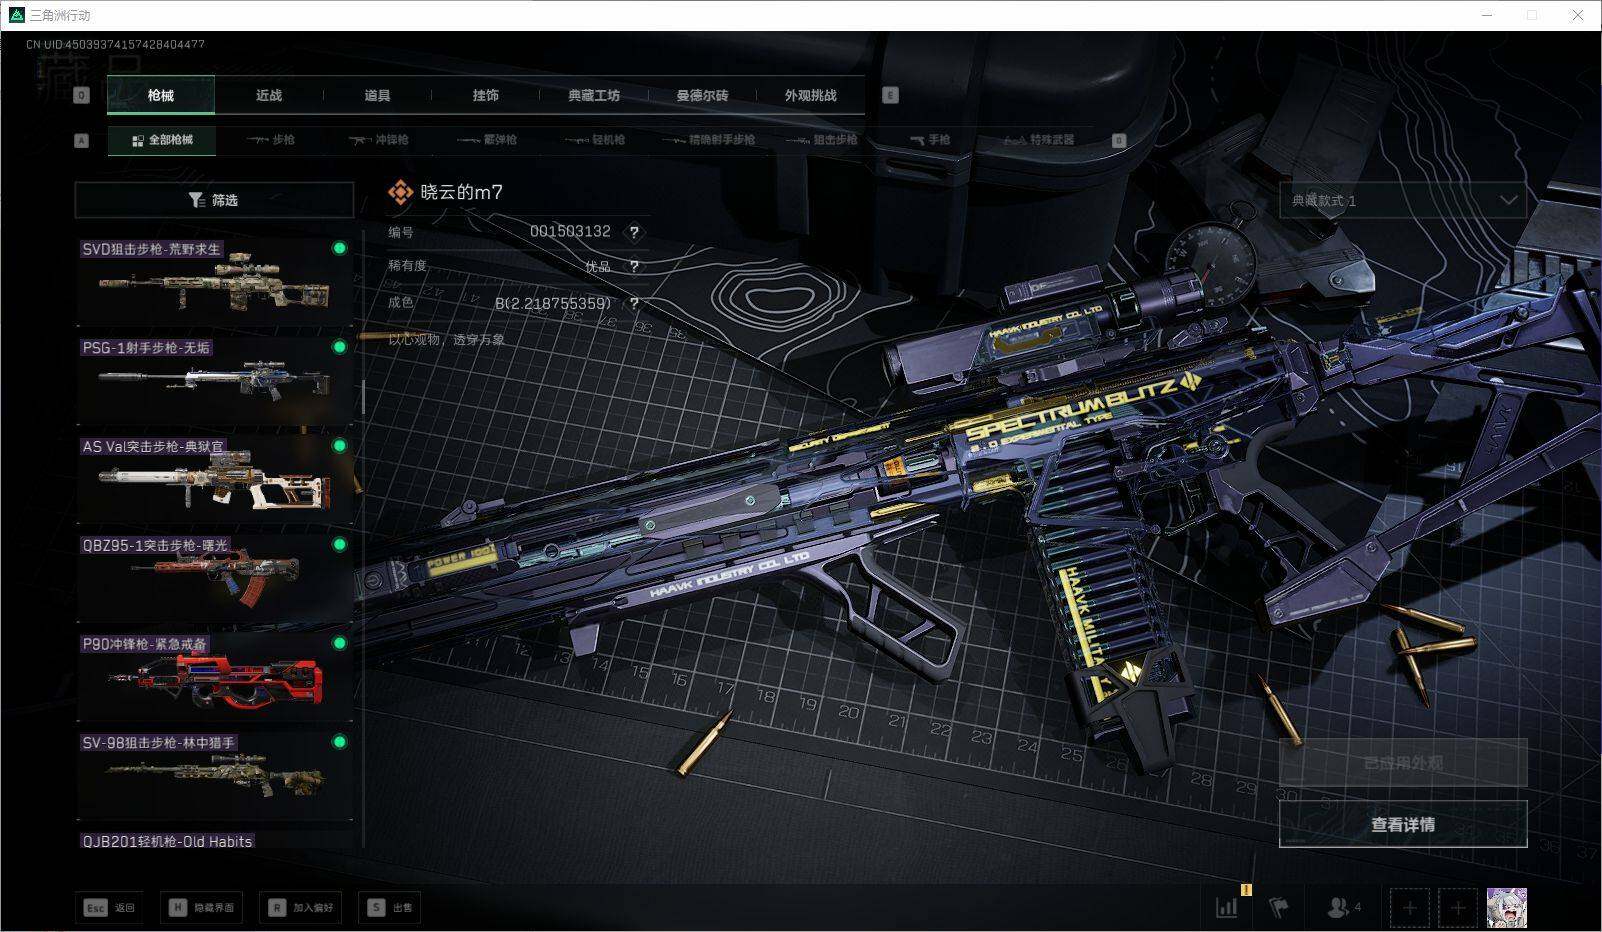This screenshot has height=932, width=1602.
Task: Click the 已应用外观 applied-skin button
Action: point(1403,763)
